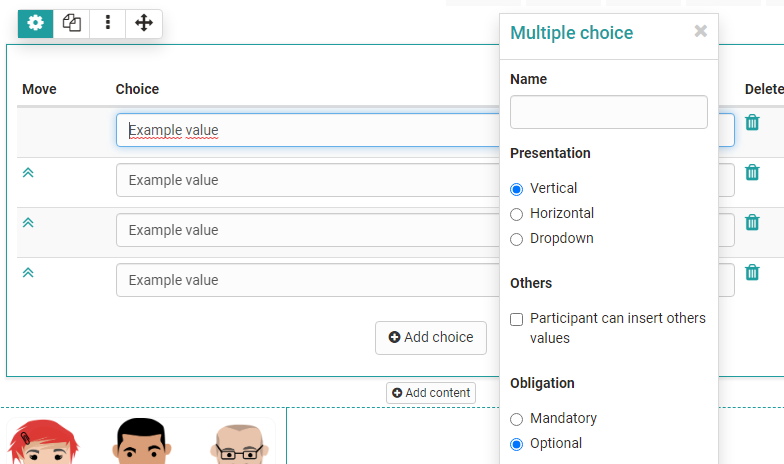Set obligation to Mandatory
Image resolution: width=784 pixels, height=464 pixels.
click(516, 419)
